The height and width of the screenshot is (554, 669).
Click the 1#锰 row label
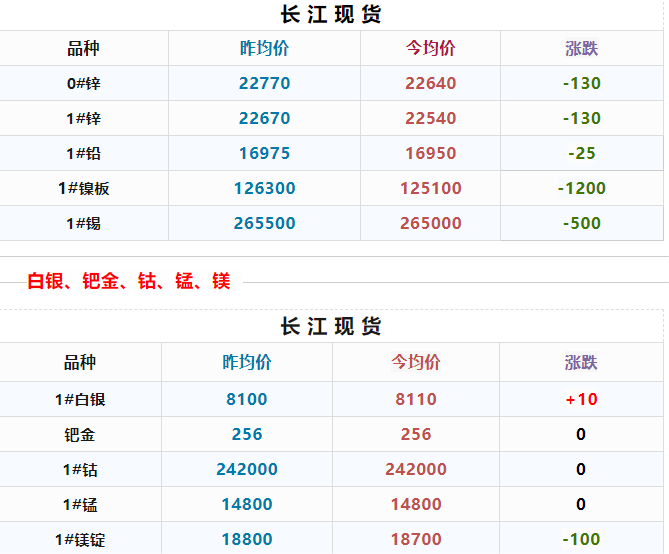click(80, 505)
